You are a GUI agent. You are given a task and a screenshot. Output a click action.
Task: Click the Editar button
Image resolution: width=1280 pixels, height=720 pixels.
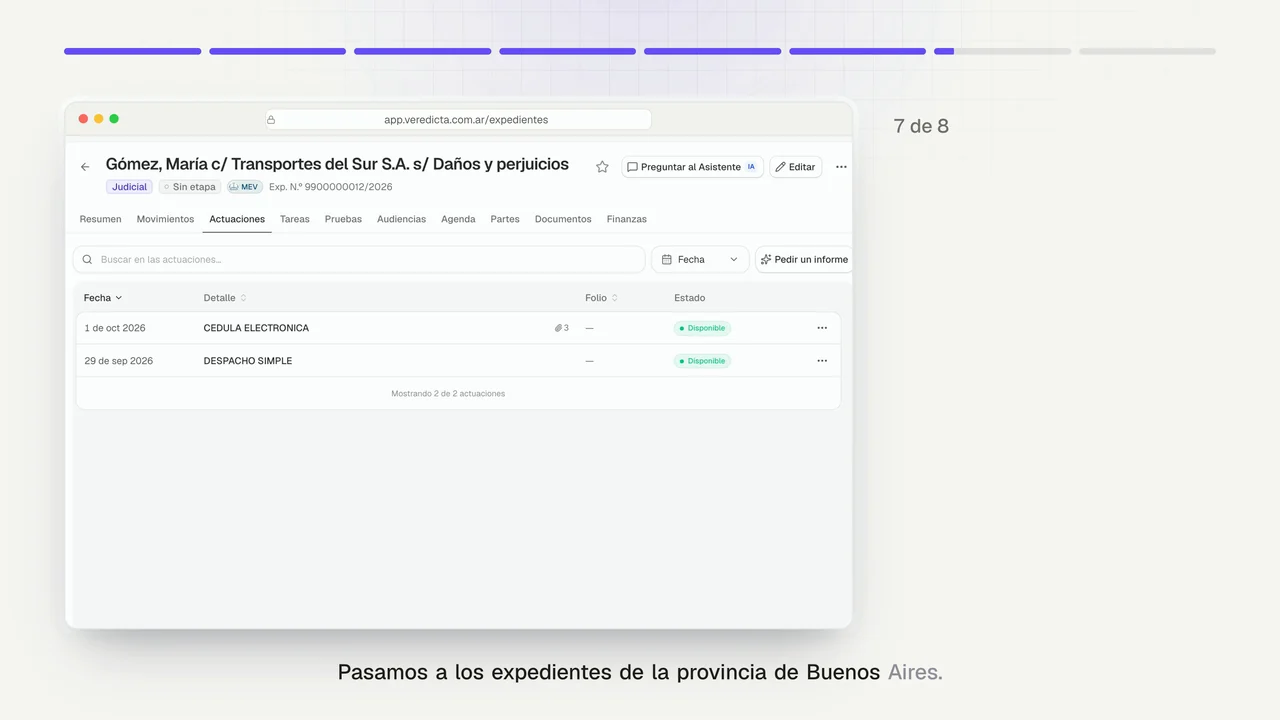(x=796, y=167)
